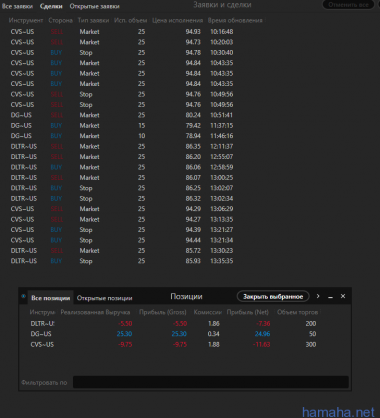Select the DLTR row in Позиции
Screen dimensions: 380x418
[173, 324]
